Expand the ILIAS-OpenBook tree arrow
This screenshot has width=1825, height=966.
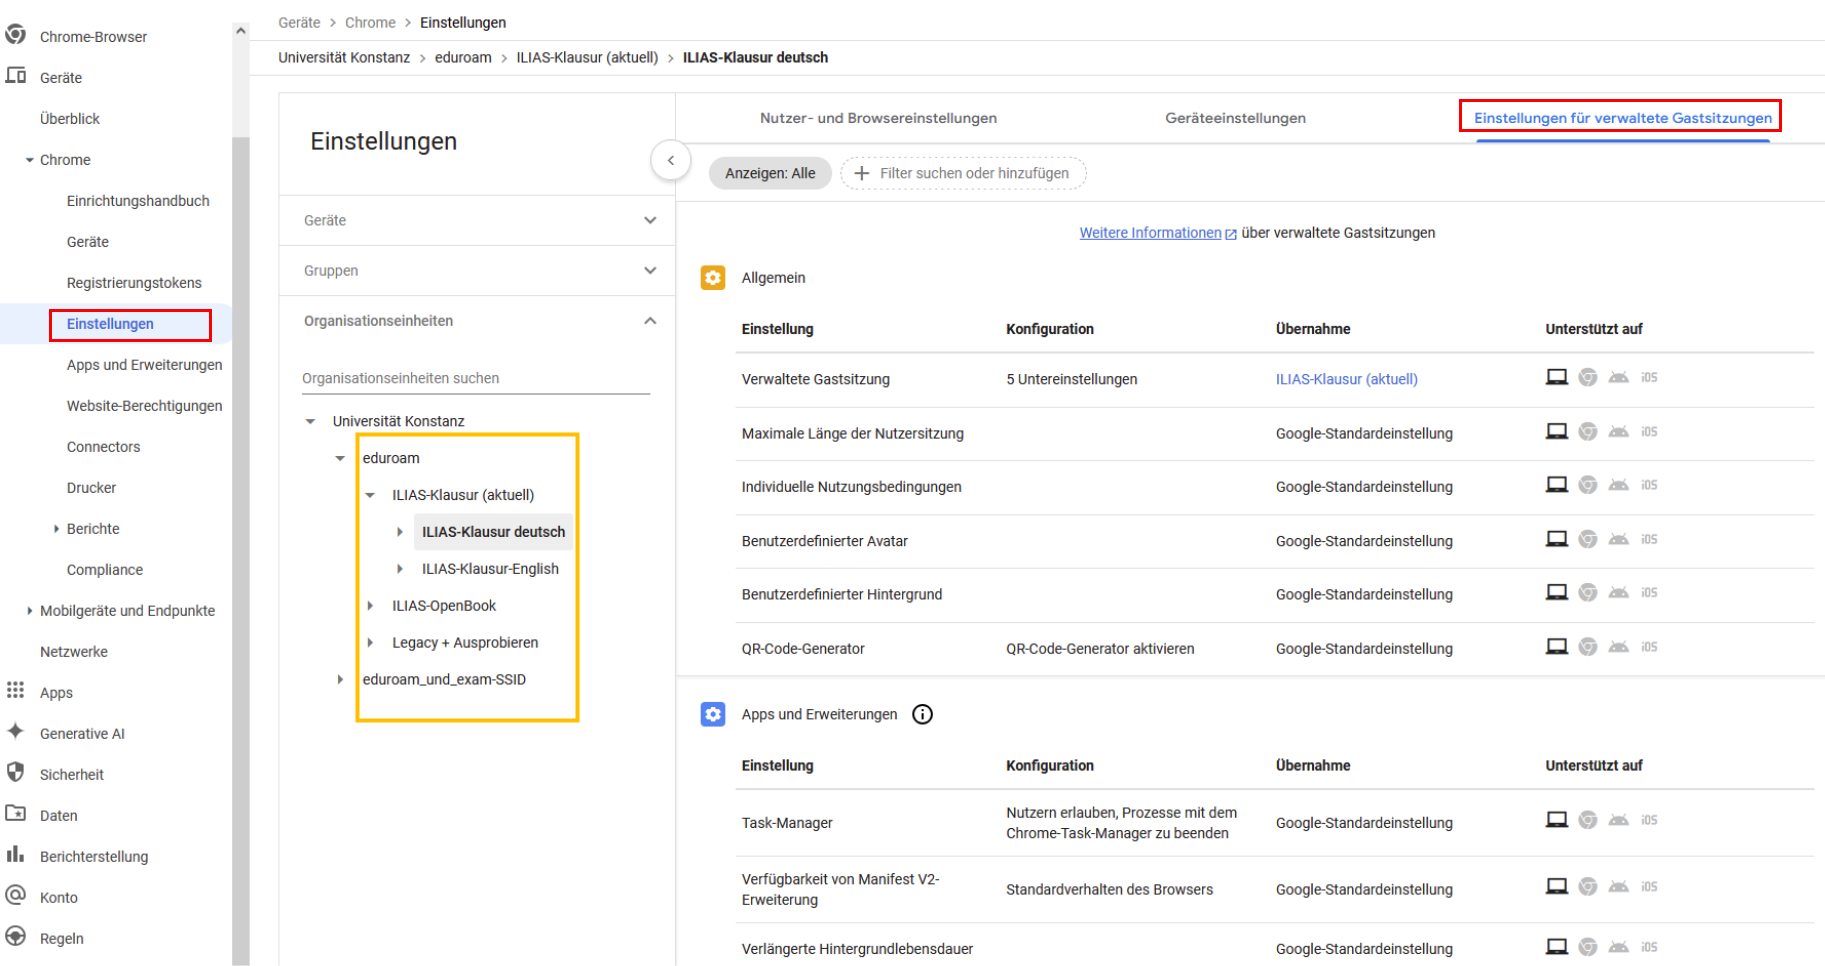(x=370, y=606)
